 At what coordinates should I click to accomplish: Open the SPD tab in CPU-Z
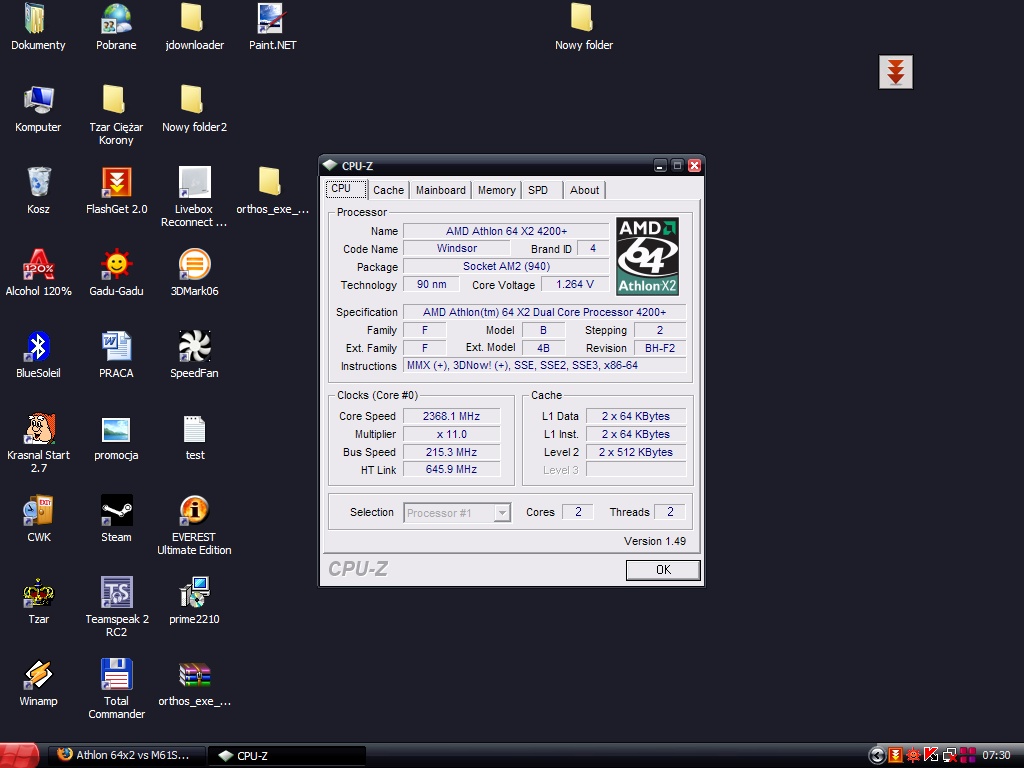coord(538,190)
